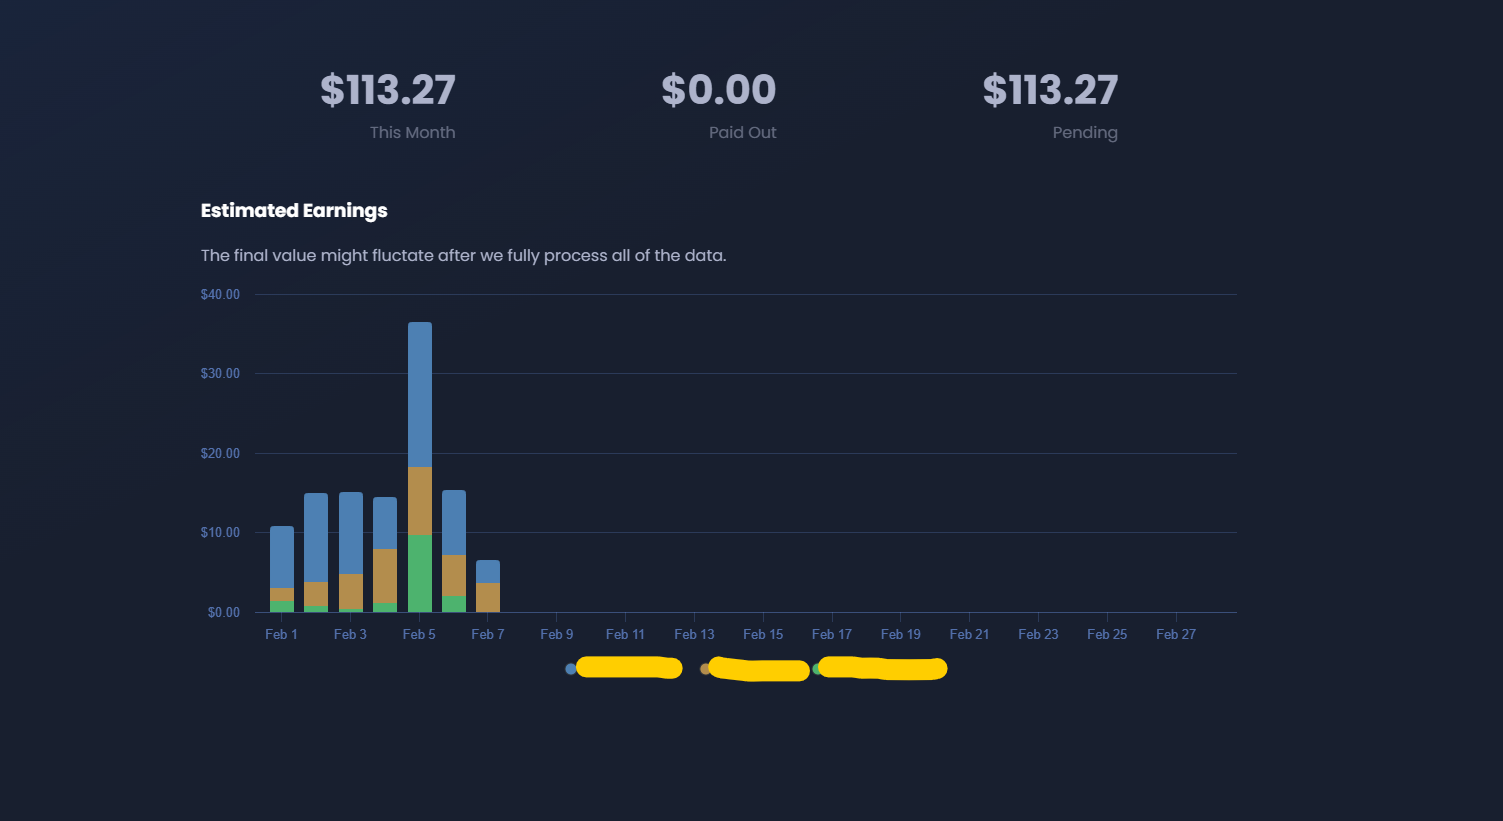Toggle the green legend dot series

(x=817, y=669)
